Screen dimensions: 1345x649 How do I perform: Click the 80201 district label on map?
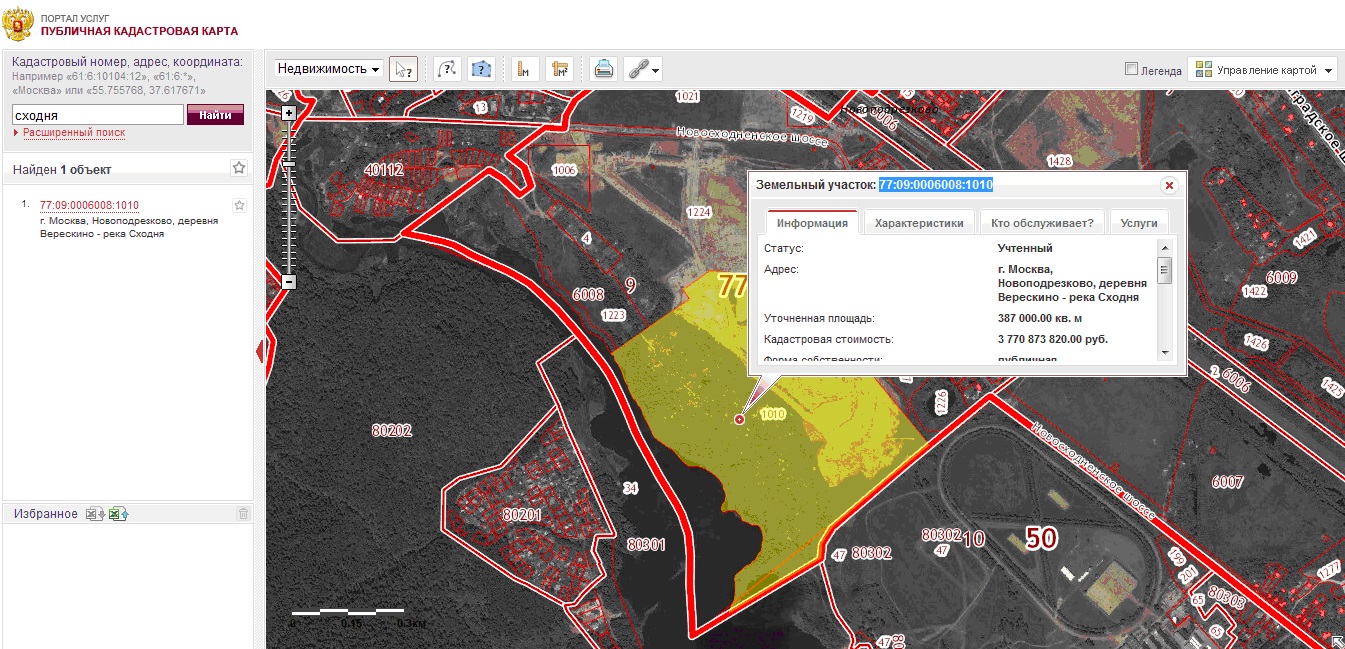(522, 514)
